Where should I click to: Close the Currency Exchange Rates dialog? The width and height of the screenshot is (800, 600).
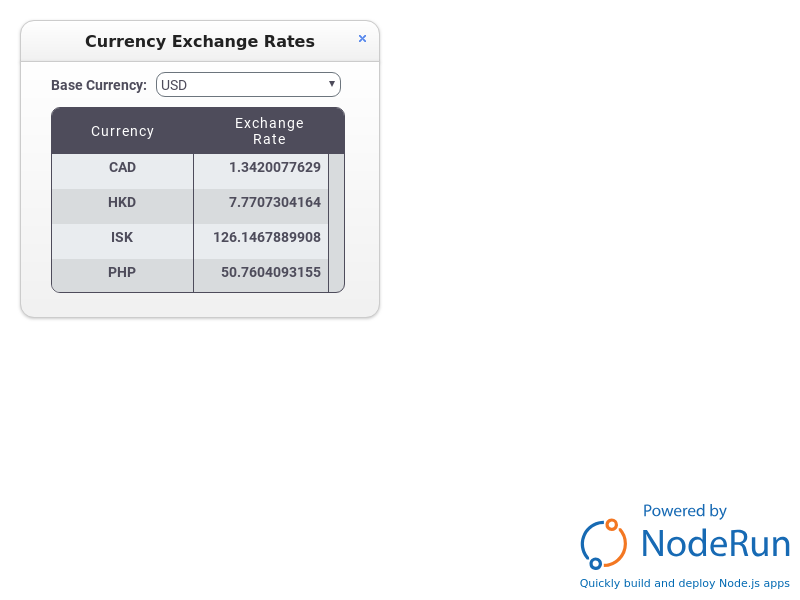coord(362,39)
